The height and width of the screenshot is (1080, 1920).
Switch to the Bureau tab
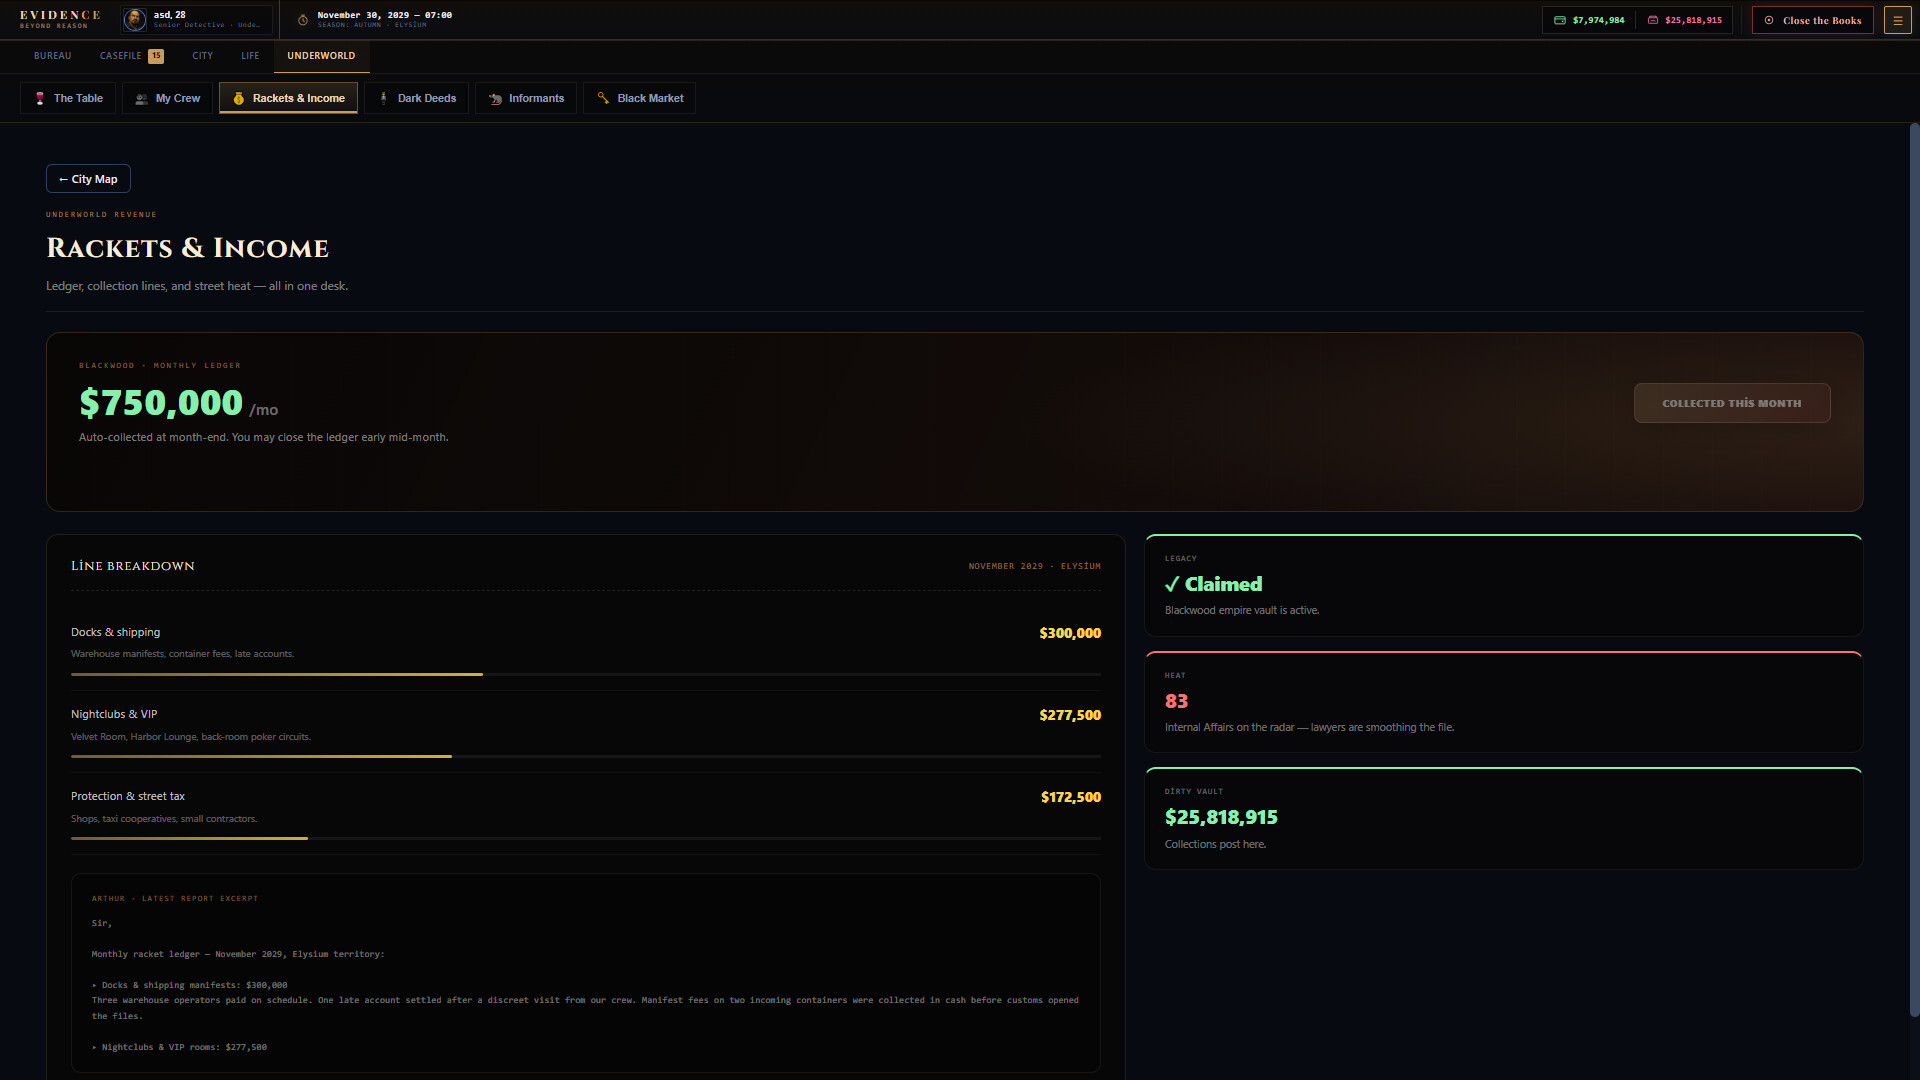53,56
